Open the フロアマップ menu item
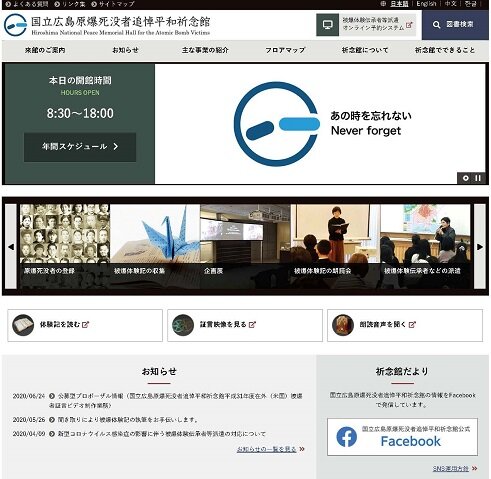491x479 pixels. (x=285, y=50)
